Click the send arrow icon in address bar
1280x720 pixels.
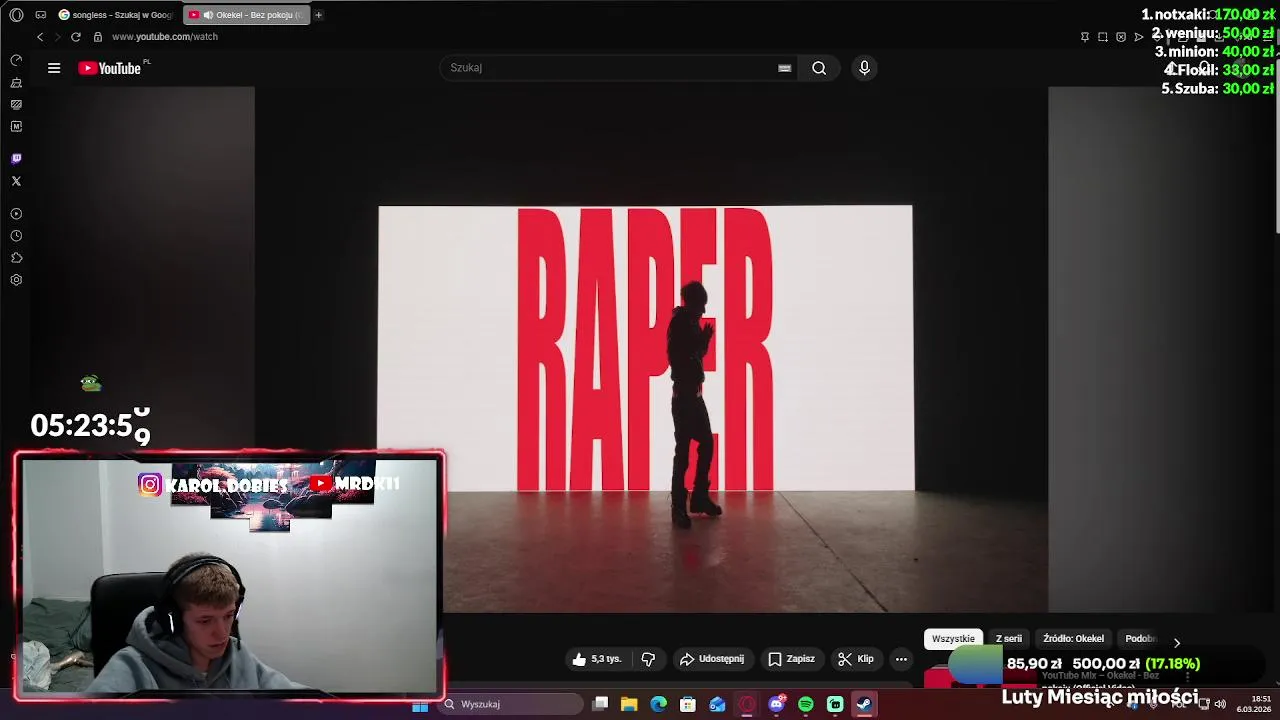1139,37
